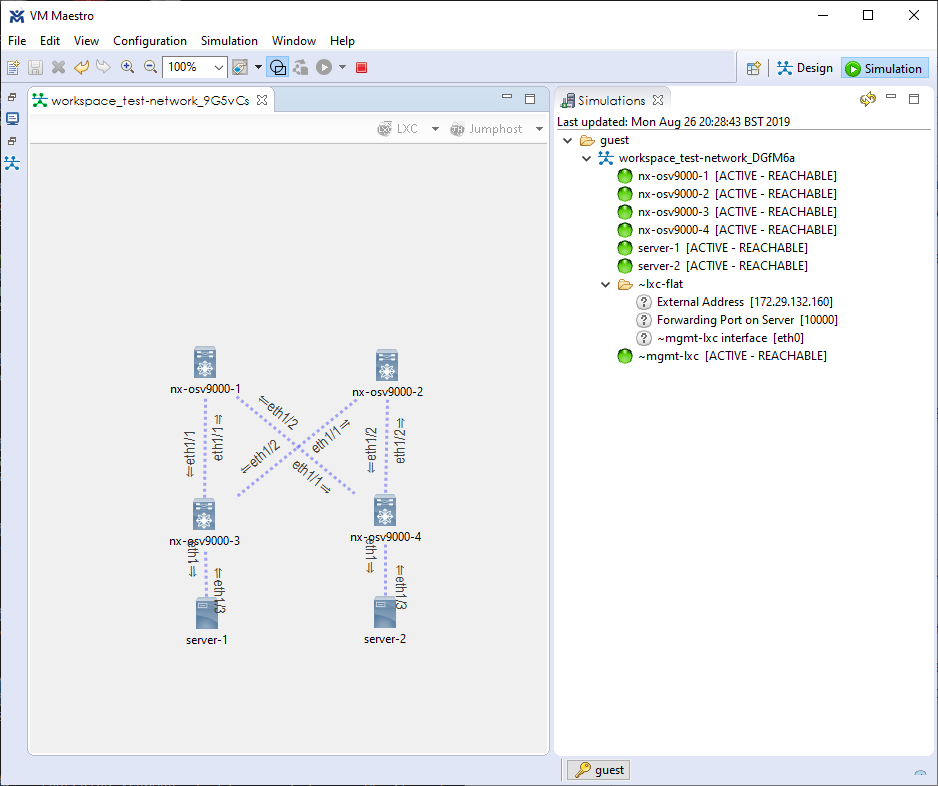Click the nx-osv9000-1 switch node on the canvas
This screenshot has height=786, width=938.
pos(205,362)
